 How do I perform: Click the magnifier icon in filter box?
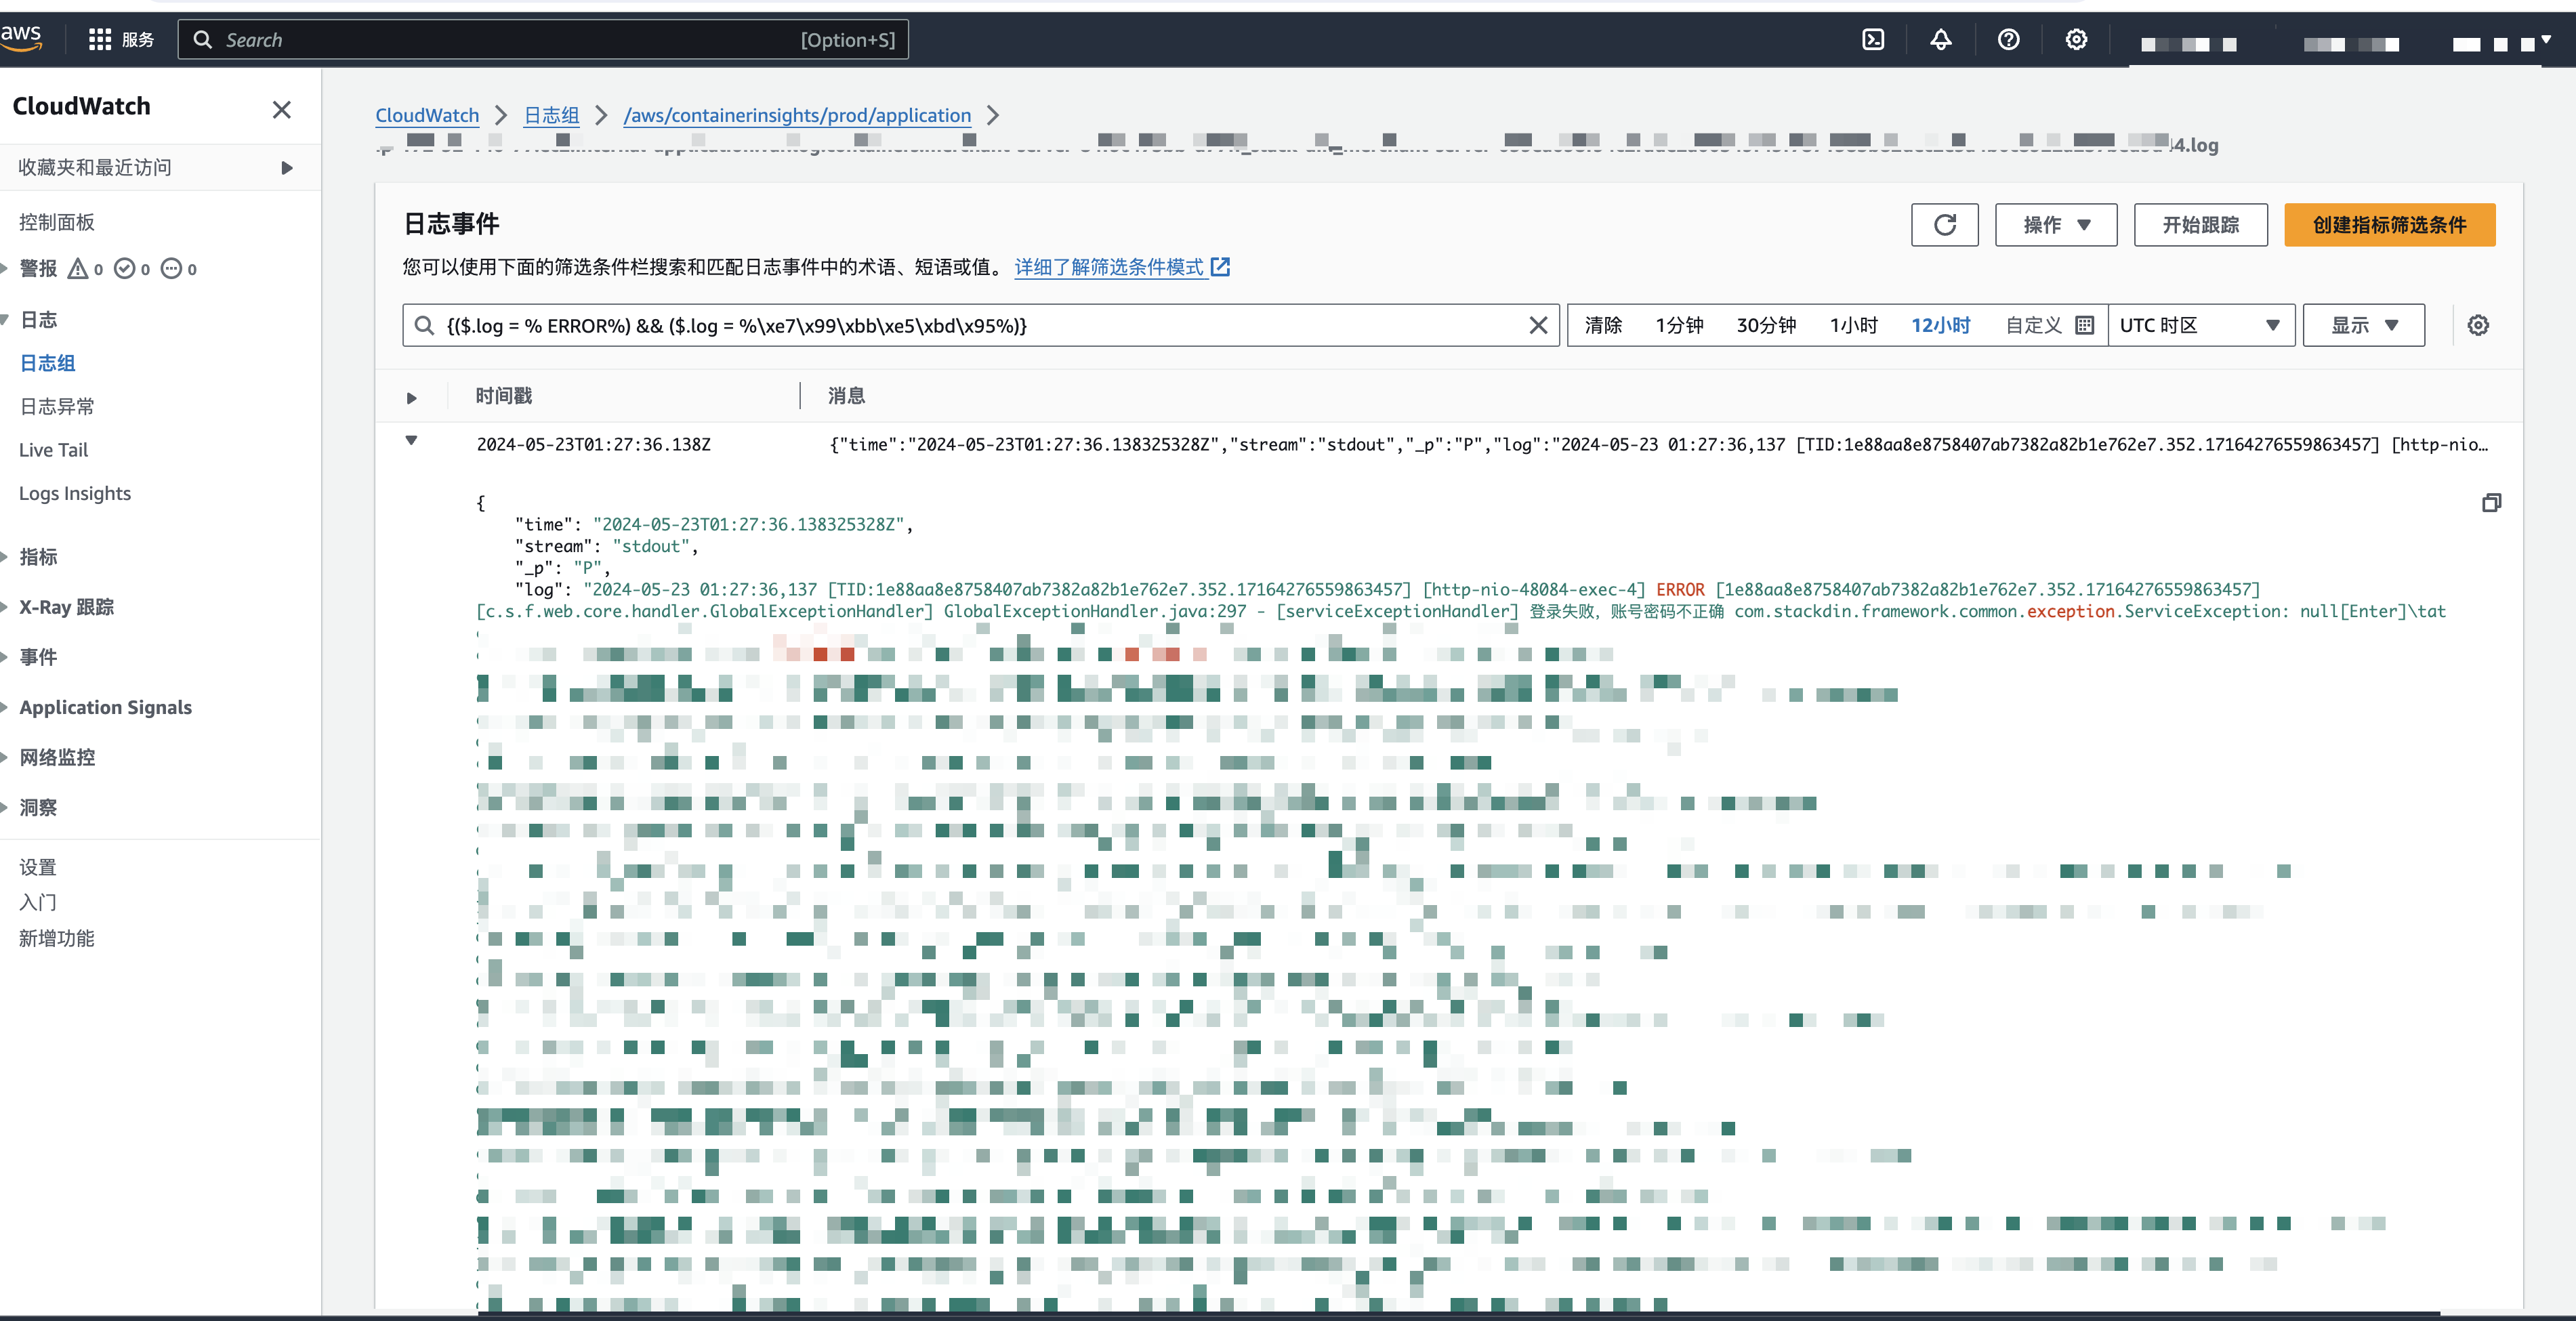click(424, 325)
